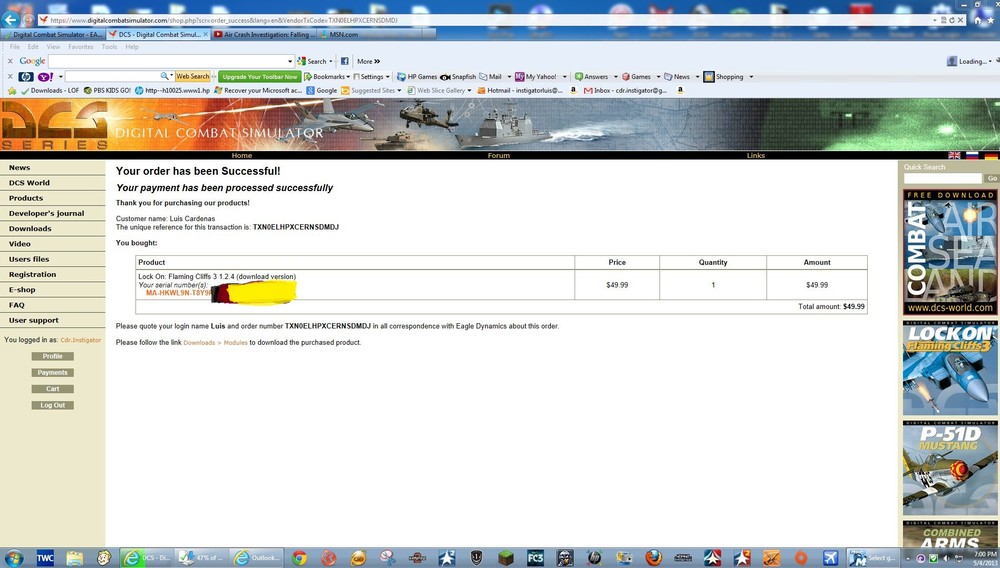Screen dimensions: 1000x568
Task: Click the Payments button
Action: [x=52, y=372]
